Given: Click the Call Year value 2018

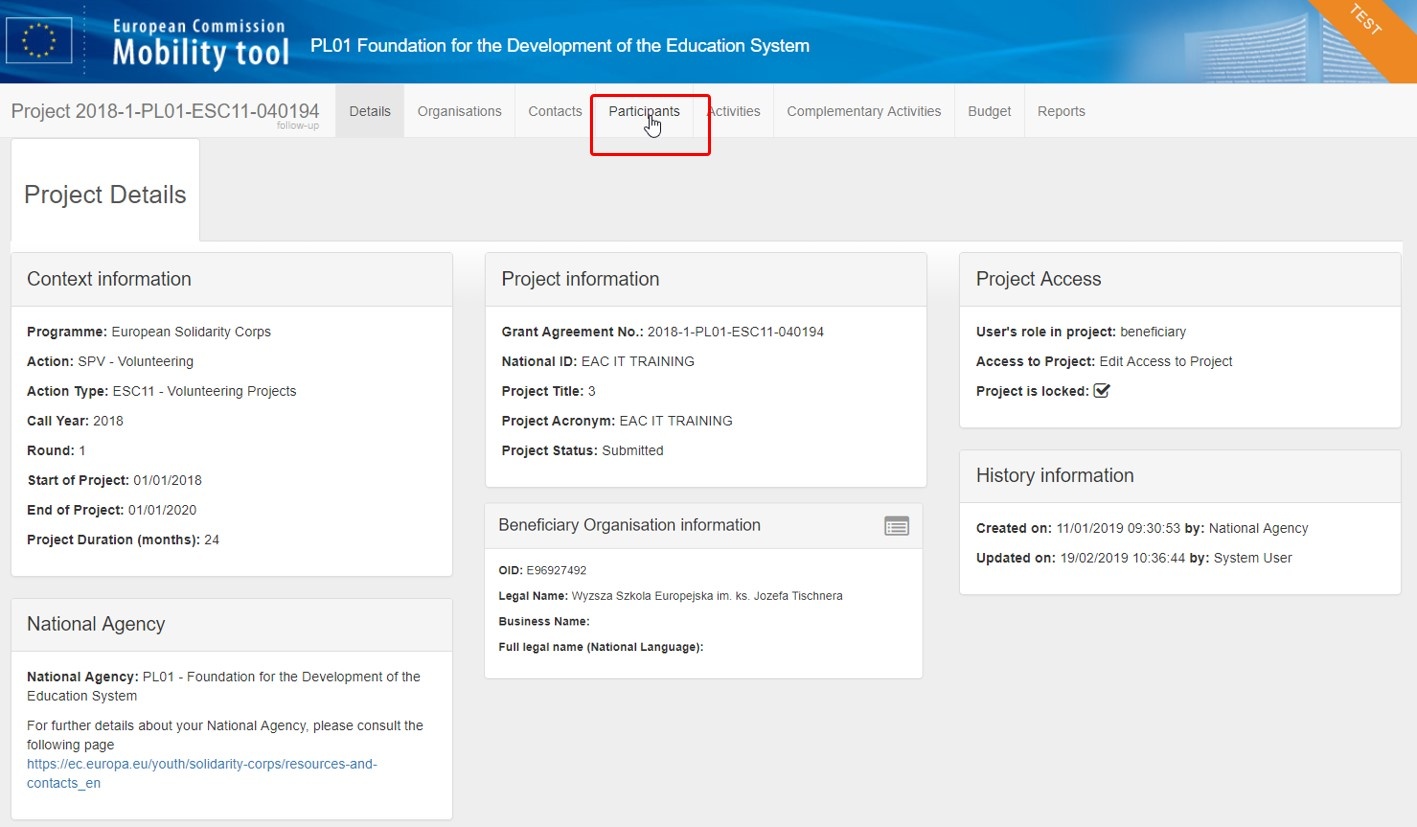Looking at the screenshot, I should 108,421.
